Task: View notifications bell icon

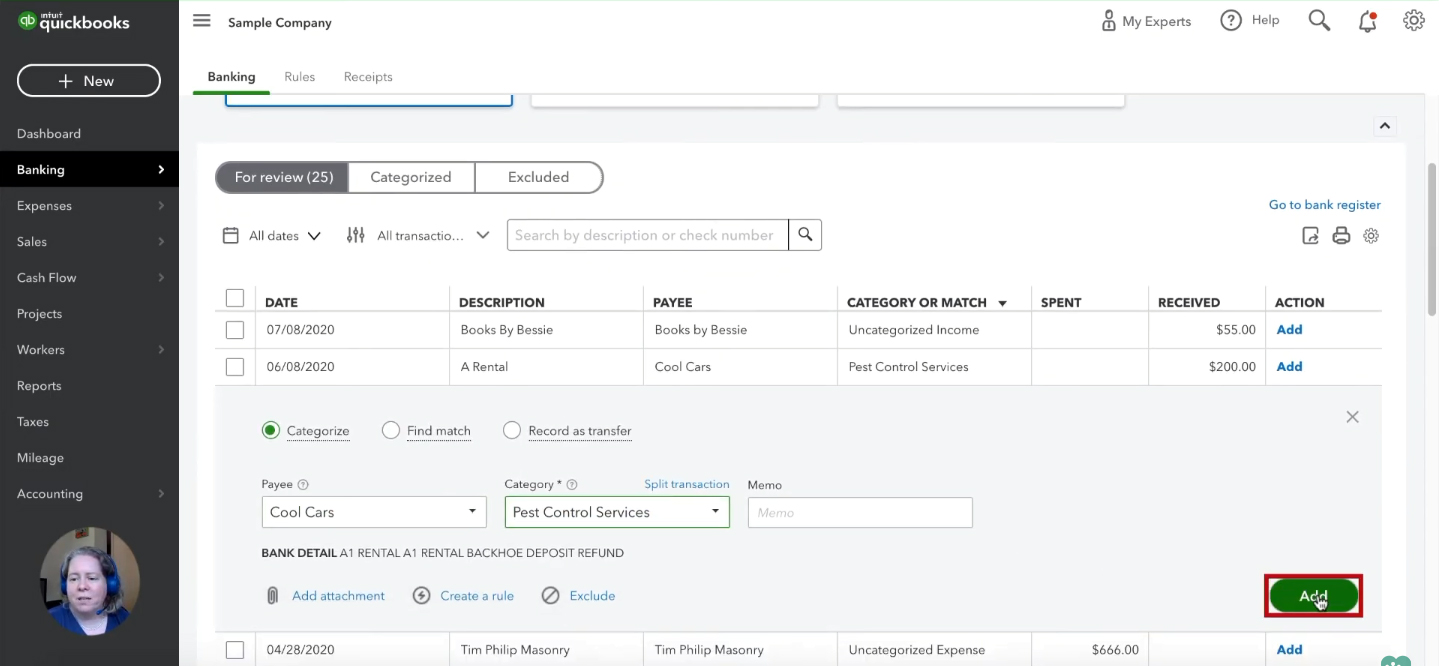Action: point(1367,21)
